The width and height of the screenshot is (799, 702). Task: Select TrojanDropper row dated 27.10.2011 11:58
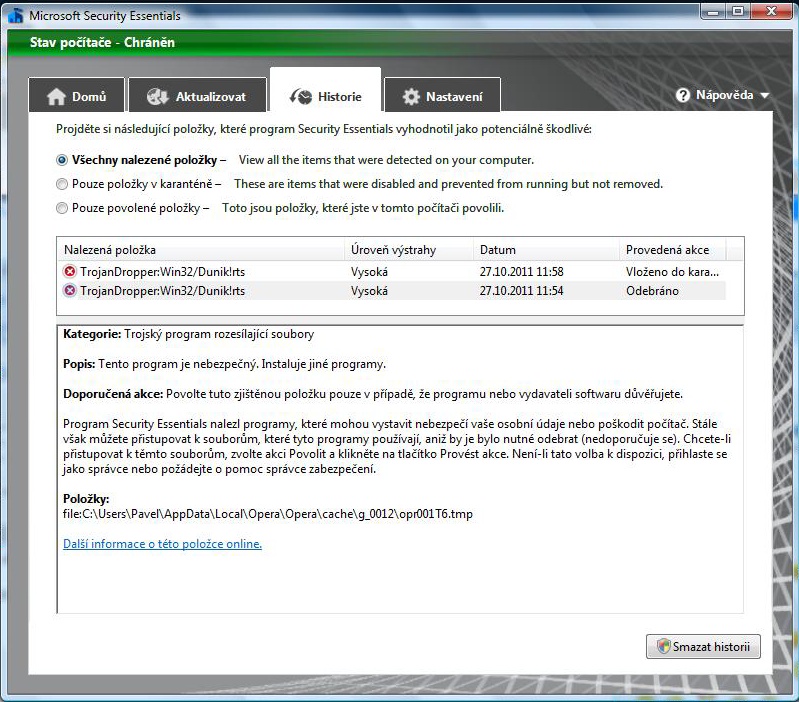pyautogui.click(x=391, y=271)
